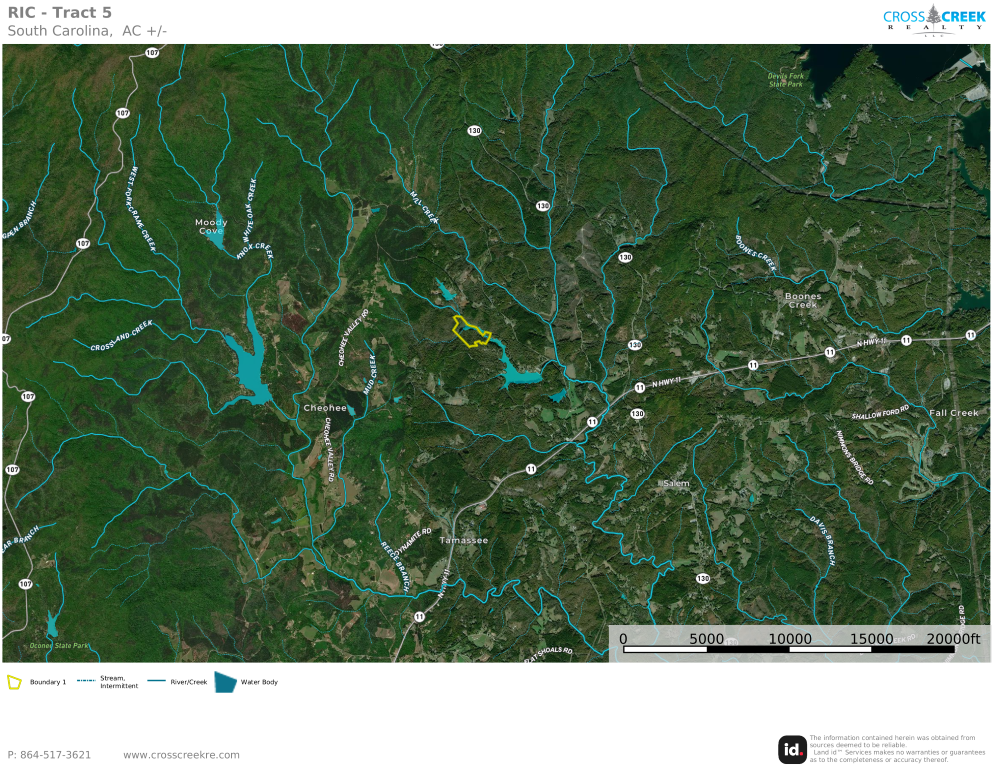Click the phone number 864-517-3621
The image size is (994, 768).
[49, 755]
